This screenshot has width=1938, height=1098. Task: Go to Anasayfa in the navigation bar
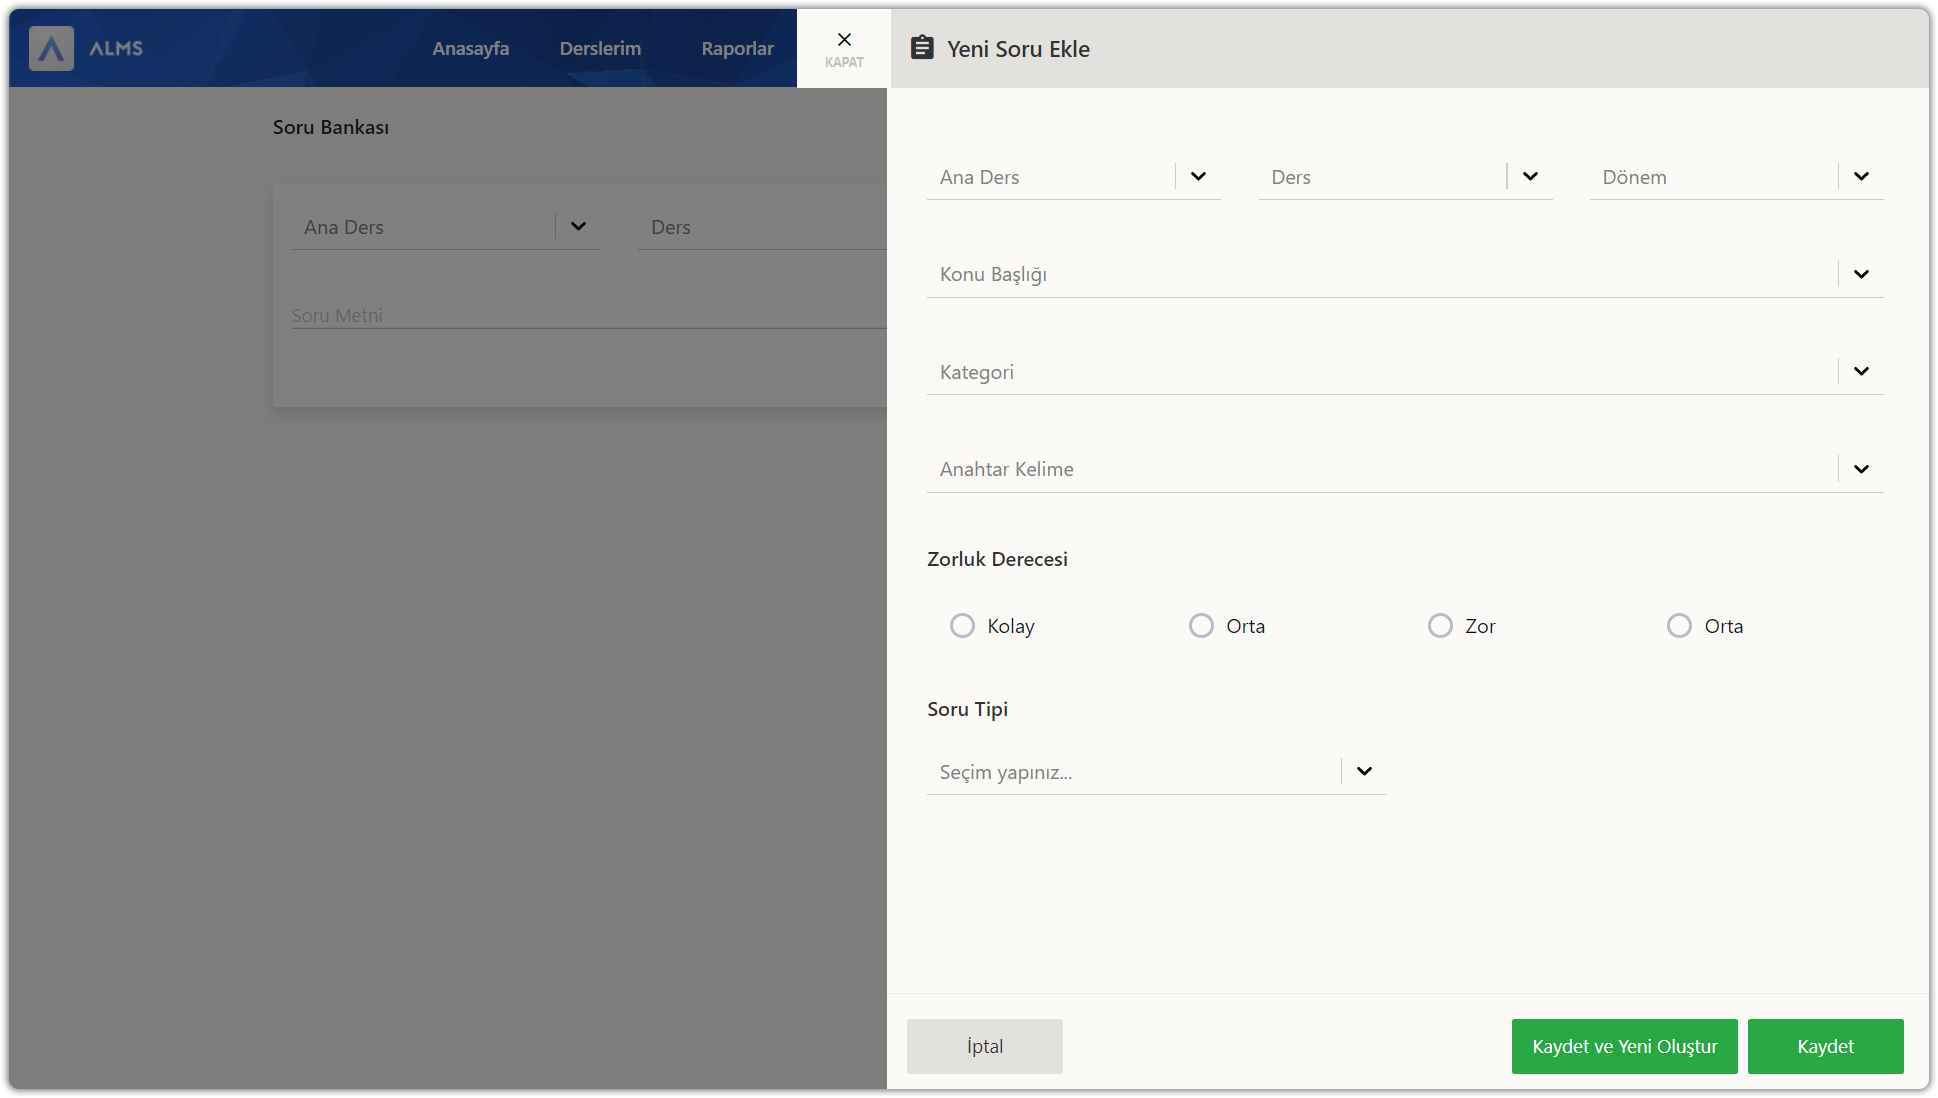point(470,48)
